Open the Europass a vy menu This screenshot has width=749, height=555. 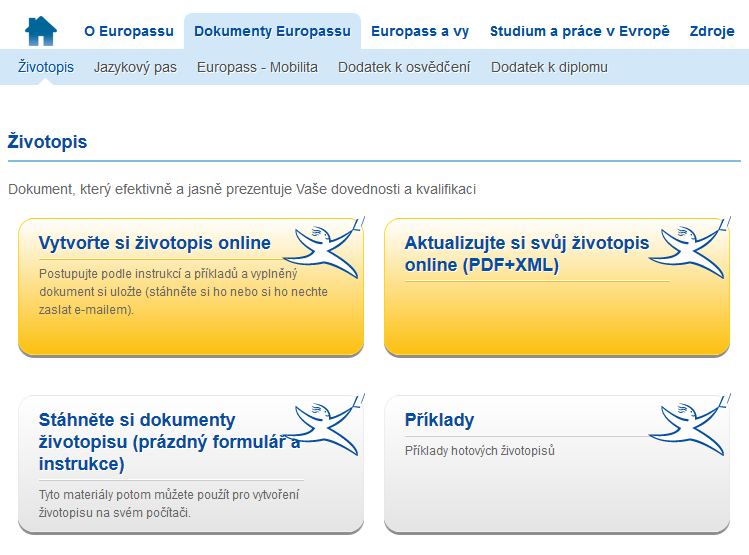coord(420,32)
